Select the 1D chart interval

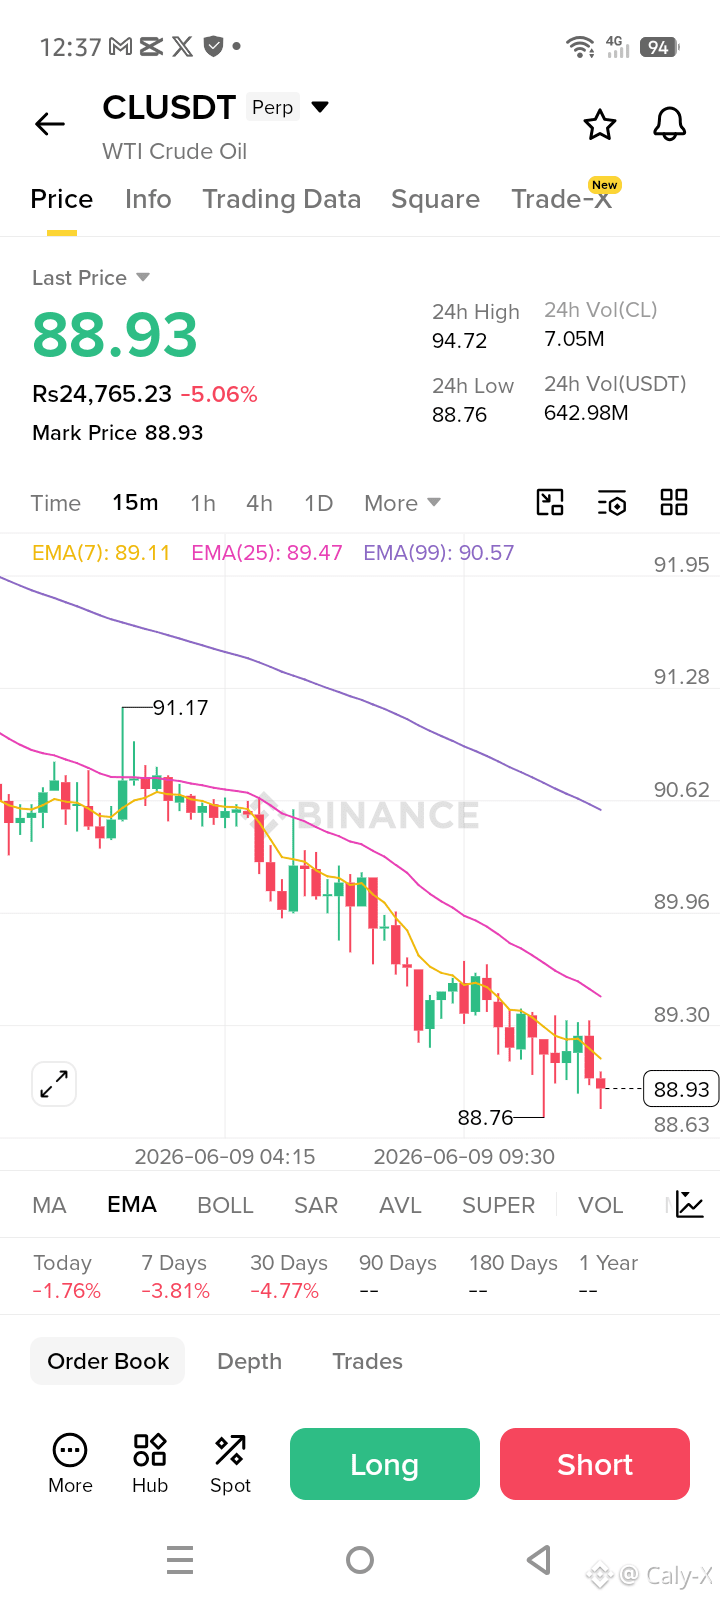[x=319, y=503]
